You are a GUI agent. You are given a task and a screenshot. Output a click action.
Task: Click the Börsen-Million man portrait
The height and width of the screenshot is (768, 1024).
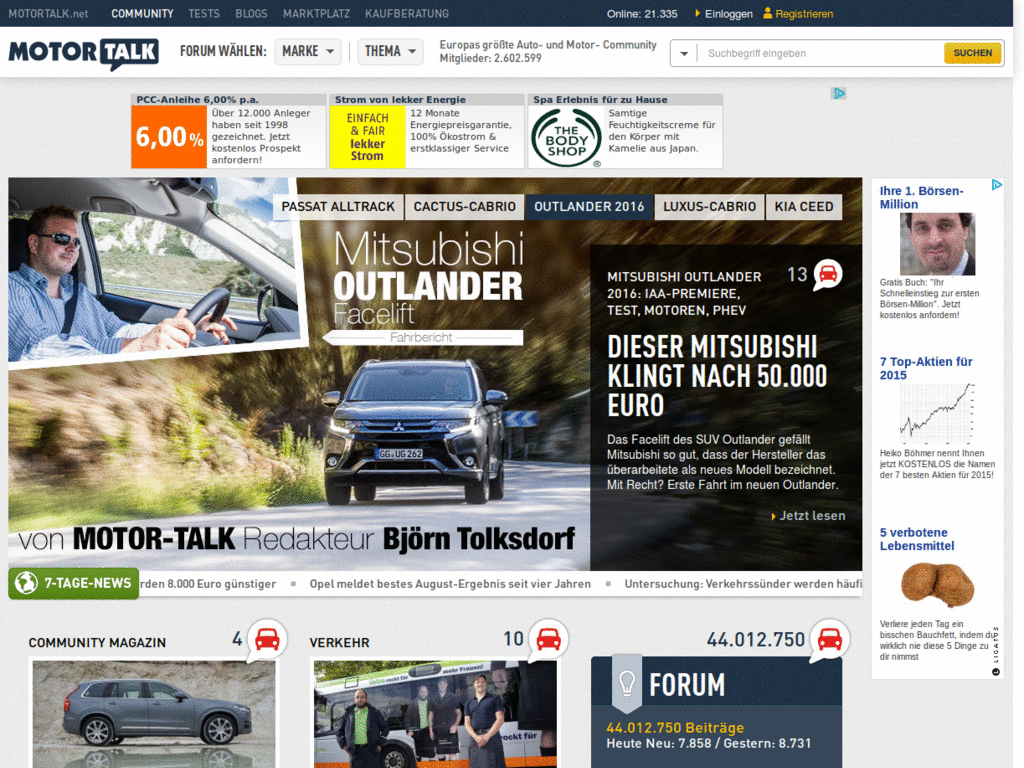tap(937, 244)
